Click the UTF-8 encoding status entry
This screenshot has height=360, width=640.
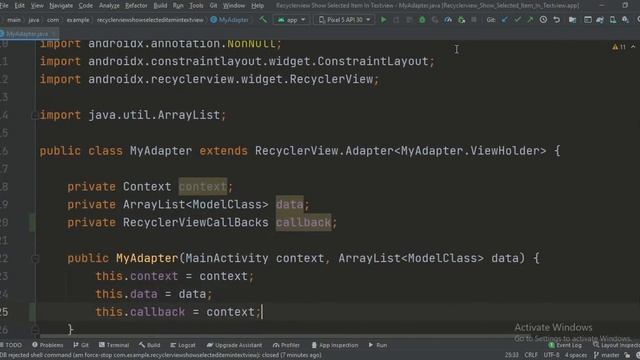[551, 355]
